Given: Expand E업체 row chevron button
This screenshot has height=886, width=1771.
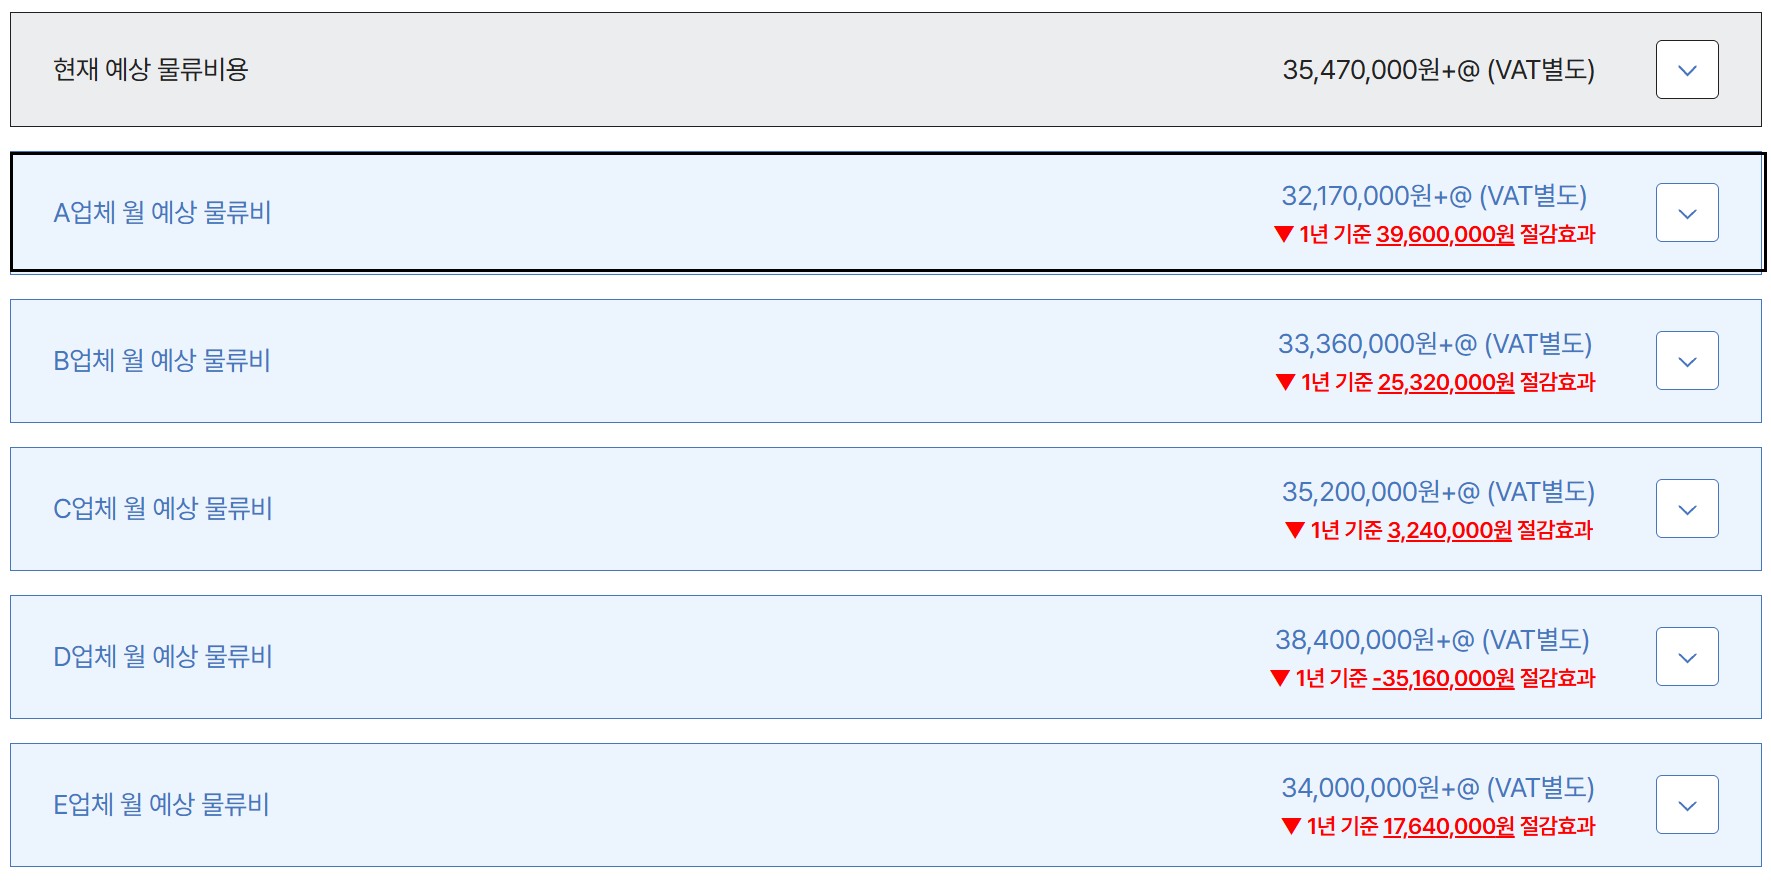Looking at the screenshot, I should (x=1686, y=805).
